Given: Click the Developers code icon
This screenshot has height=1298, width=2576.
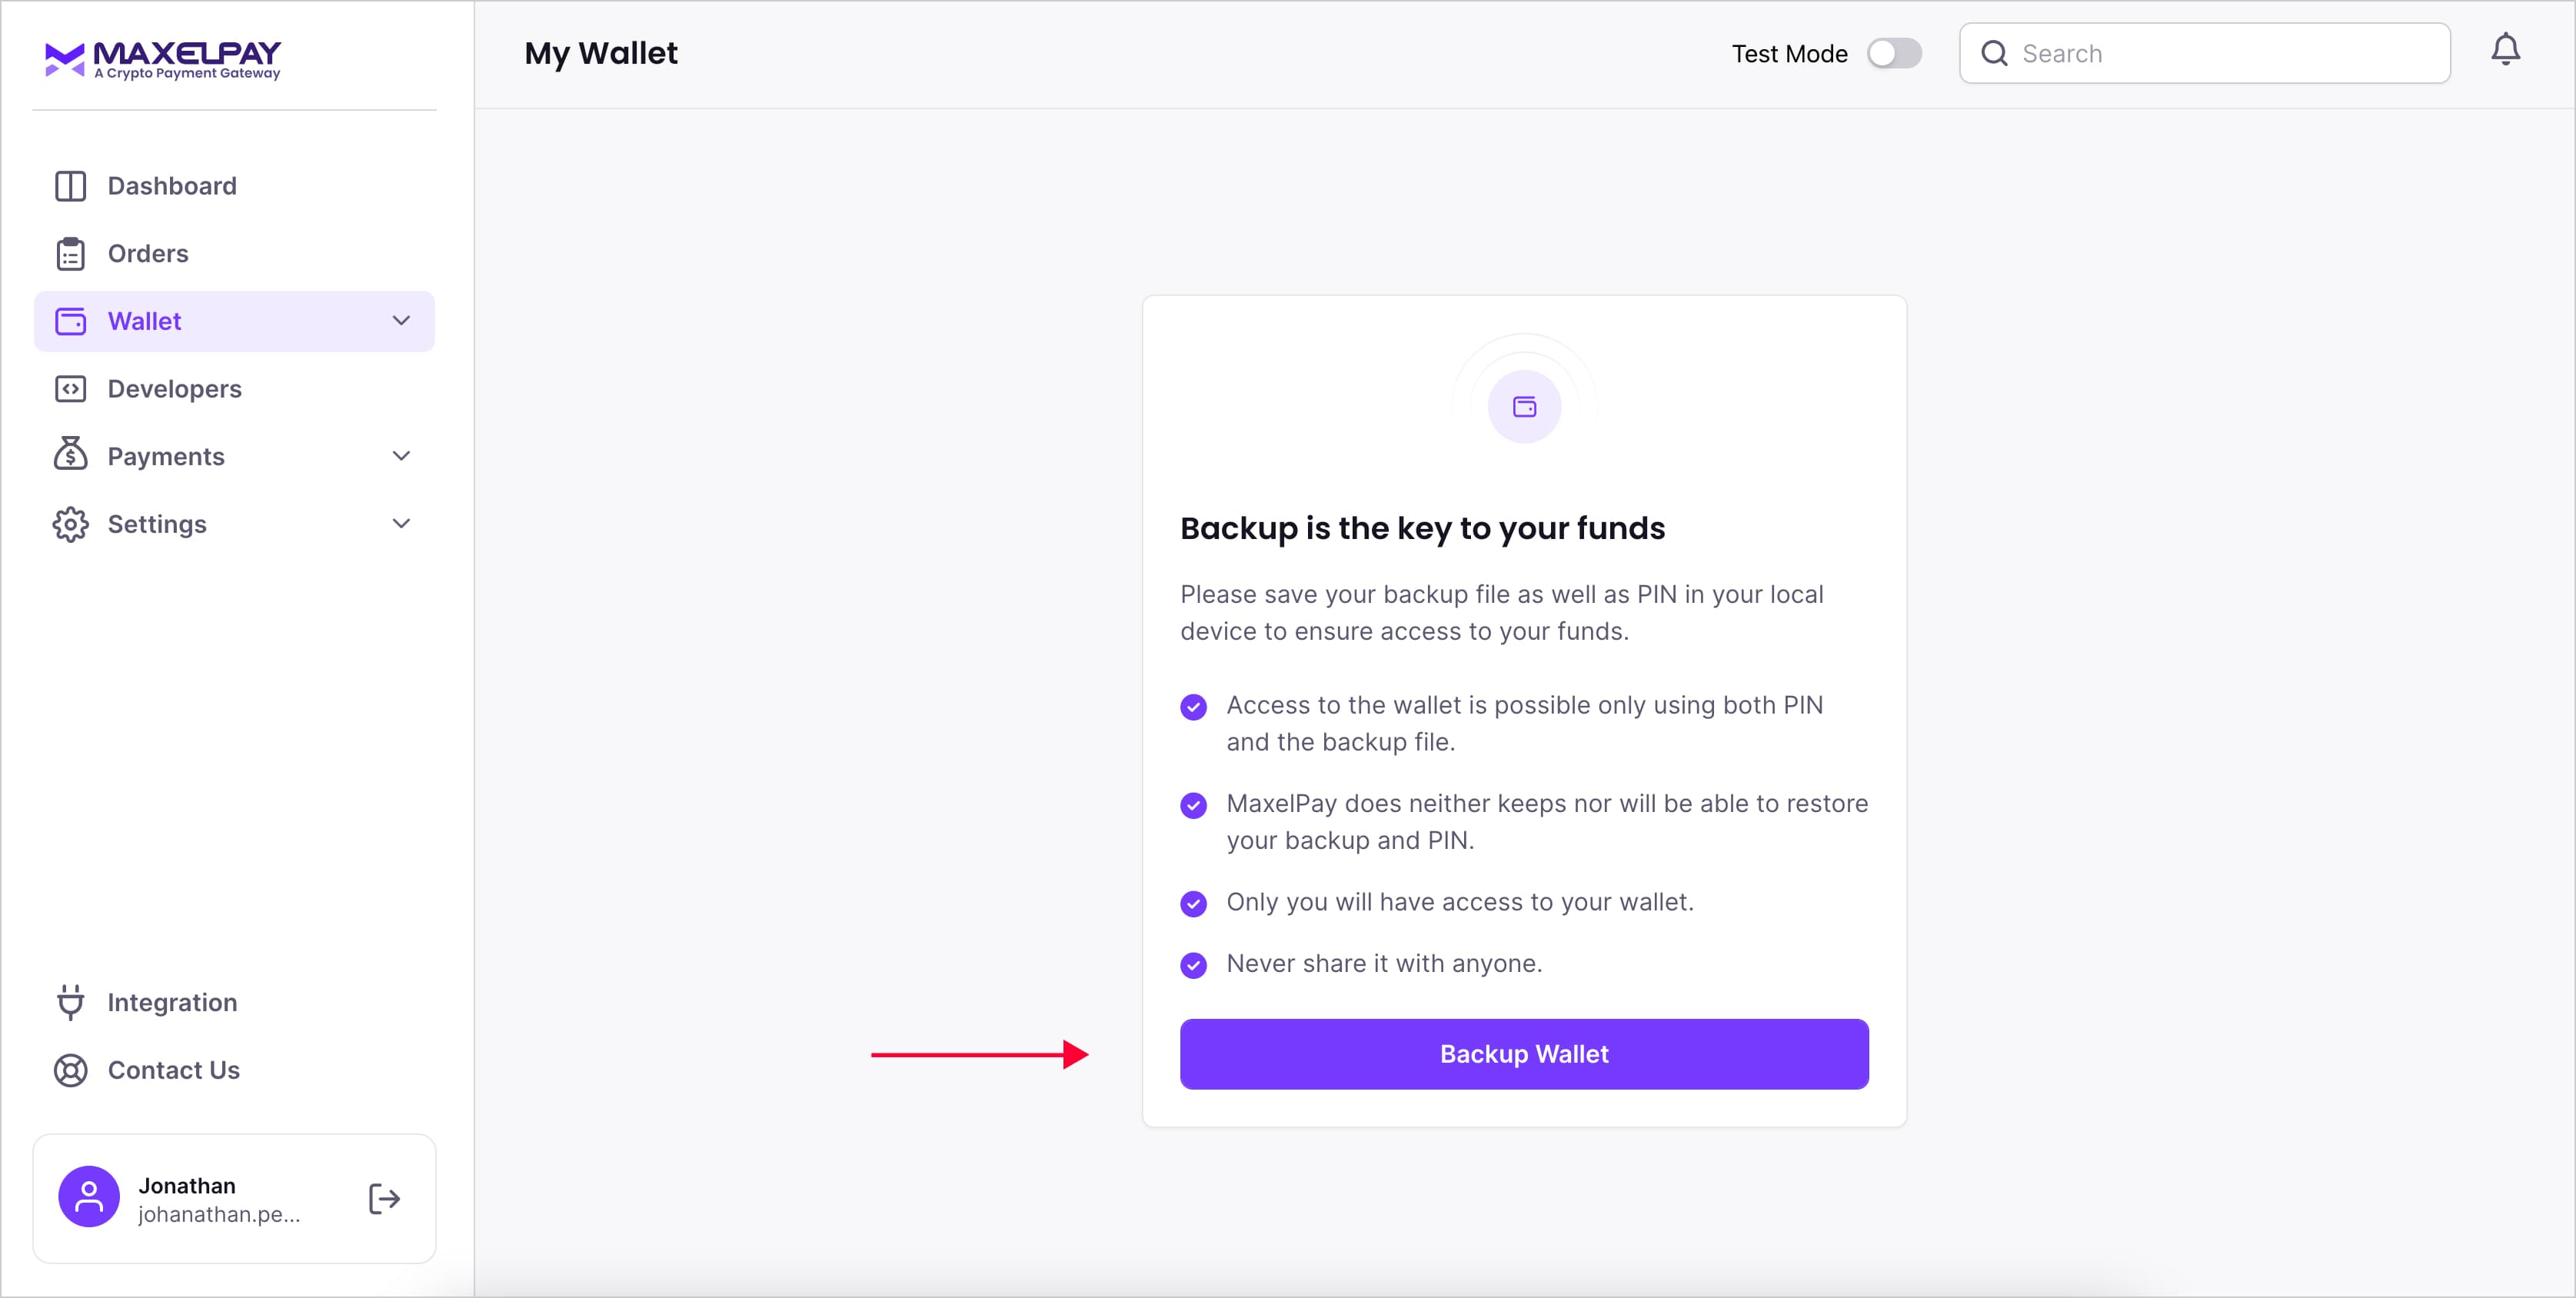Looking at the screenshot, I should [70, 388].
